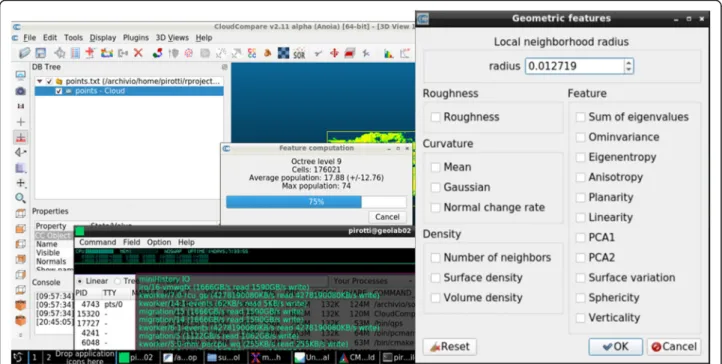Click the green square icon in process window title
This screenshot has width=722, height=364.
click(80, 231)
